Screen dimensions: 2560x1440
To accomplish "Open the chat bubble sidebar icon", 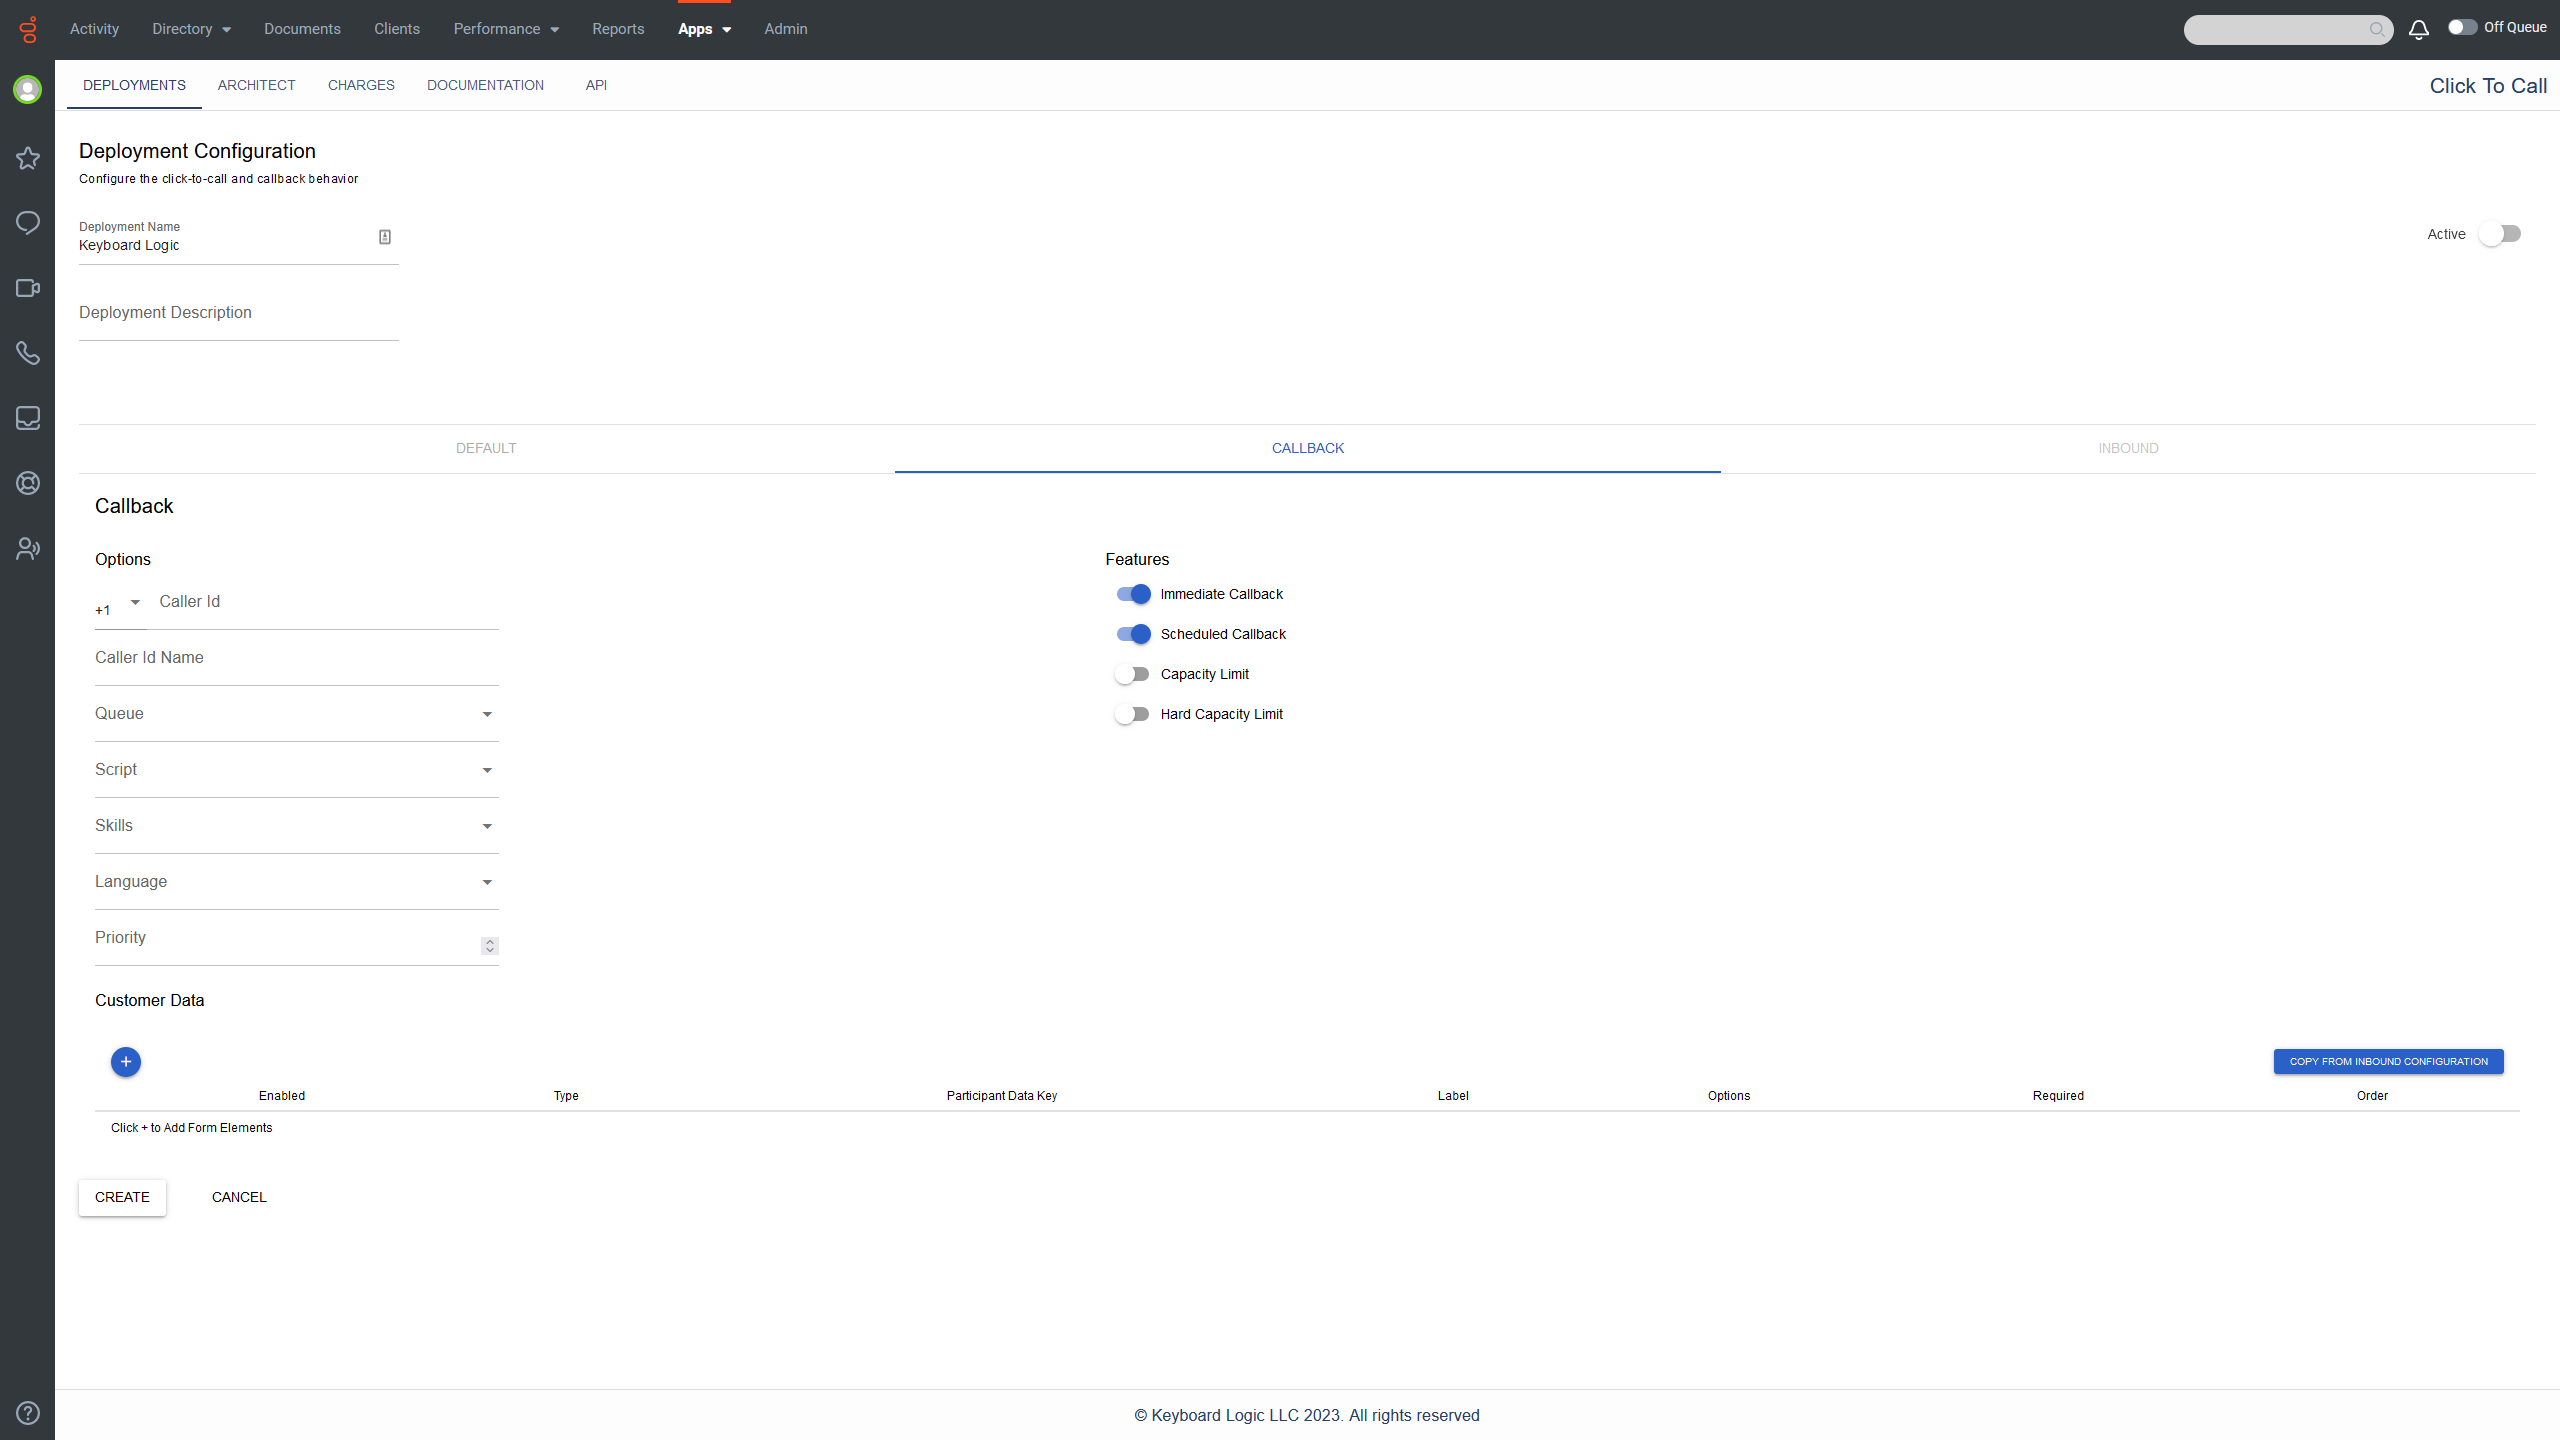I will click(x=28, y=222).
